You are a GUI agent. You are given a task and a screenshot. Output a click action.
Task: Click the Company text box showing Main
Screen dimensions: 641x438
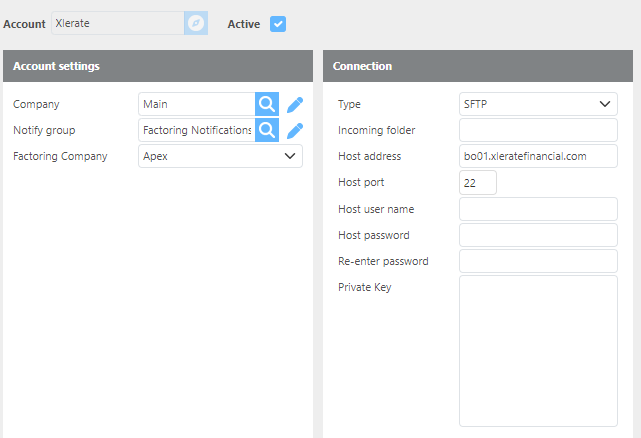tap(197, 104)
